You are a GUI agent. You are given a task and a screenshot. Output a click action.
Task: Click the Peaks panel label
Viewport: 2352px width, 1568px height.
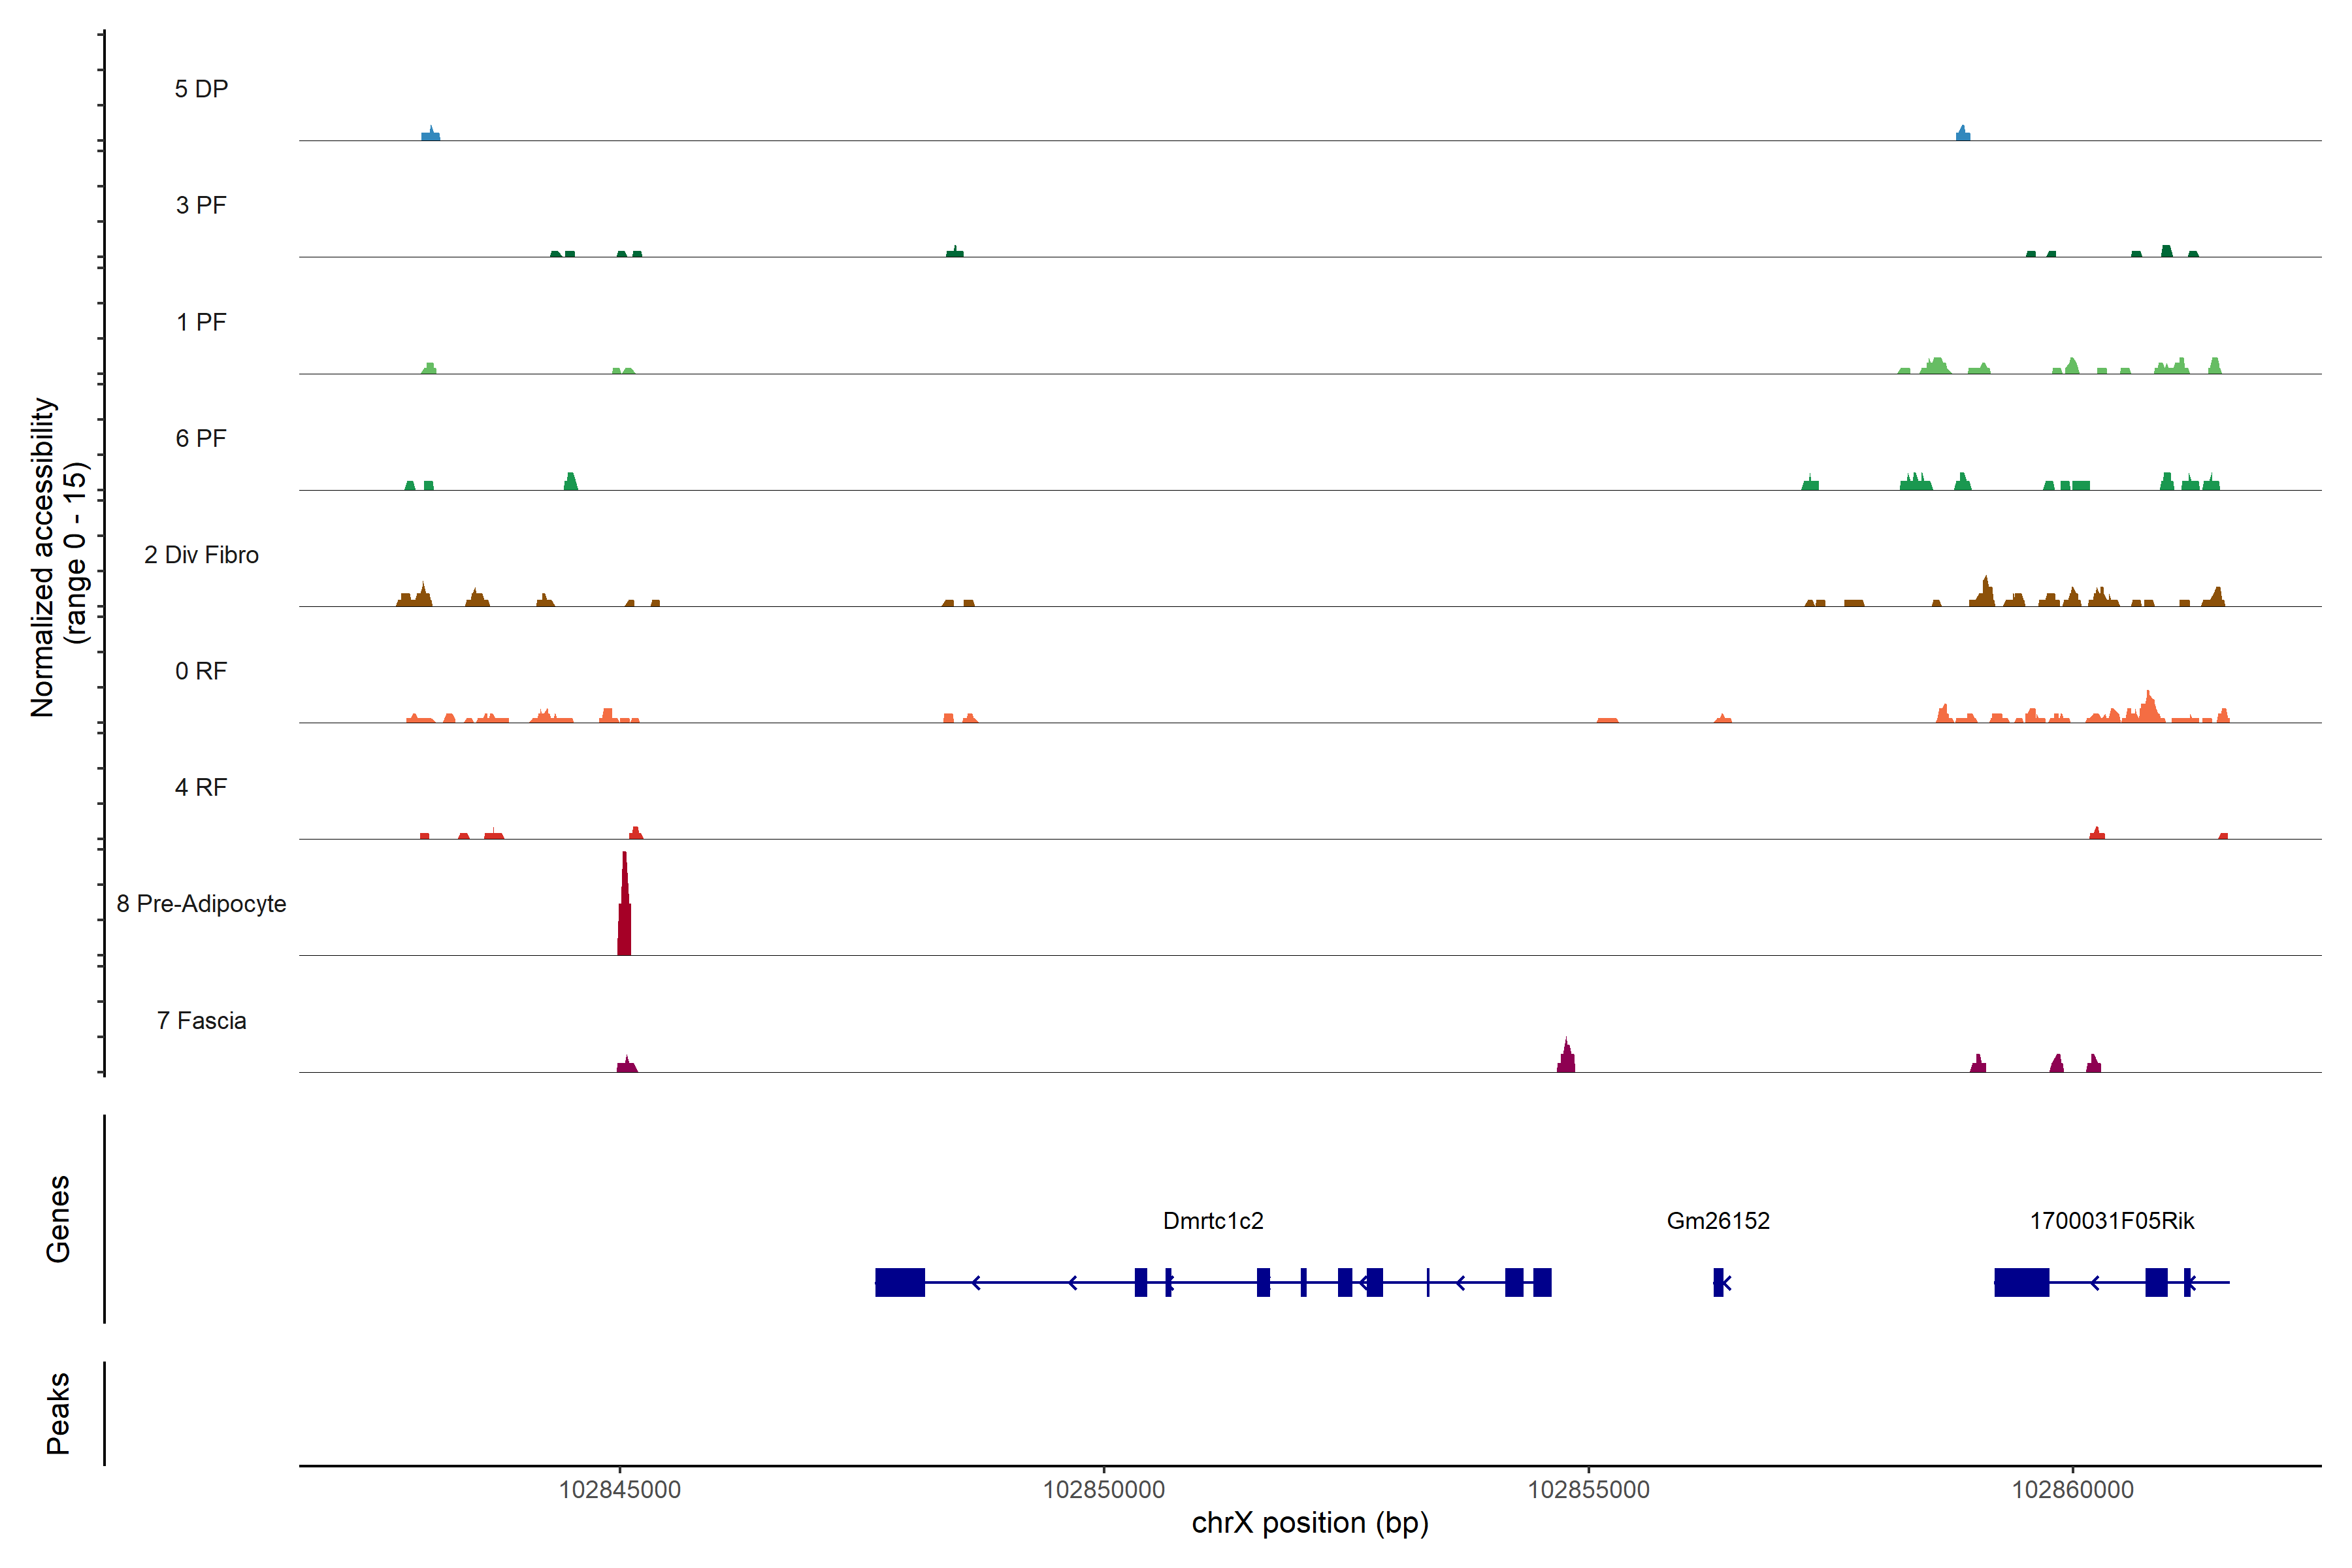(58, 1412)
